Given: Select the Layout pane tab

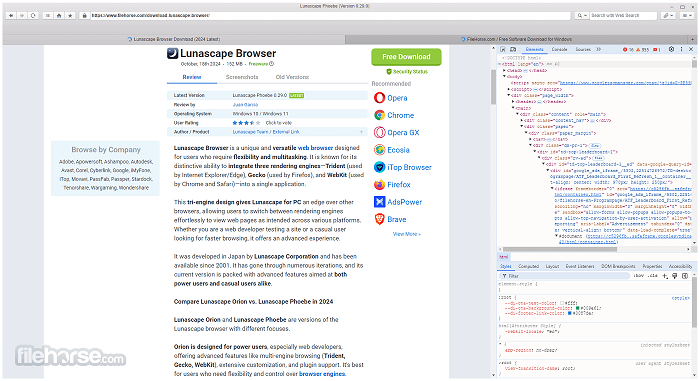Looking at the screenshot, I should 552,266.
